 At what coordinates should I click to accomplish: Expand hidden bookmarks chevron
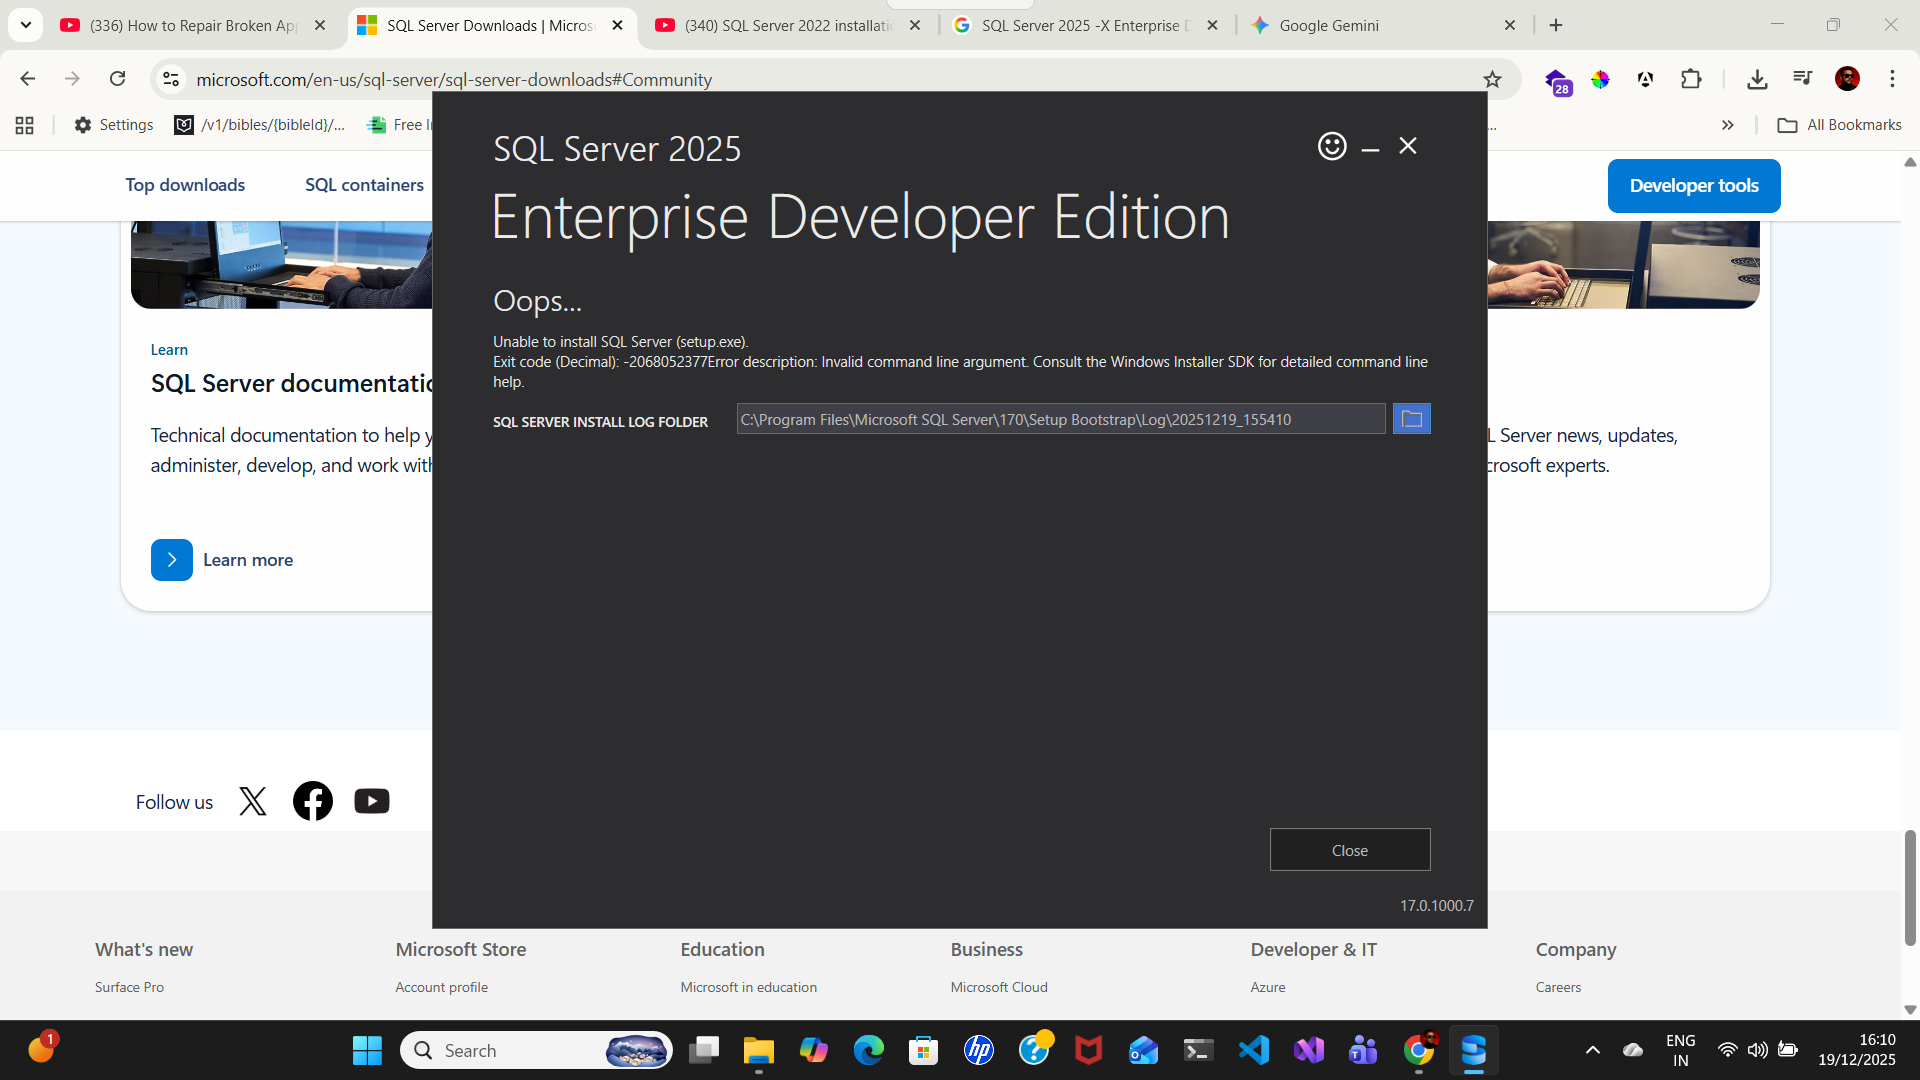coord(1727,125)
